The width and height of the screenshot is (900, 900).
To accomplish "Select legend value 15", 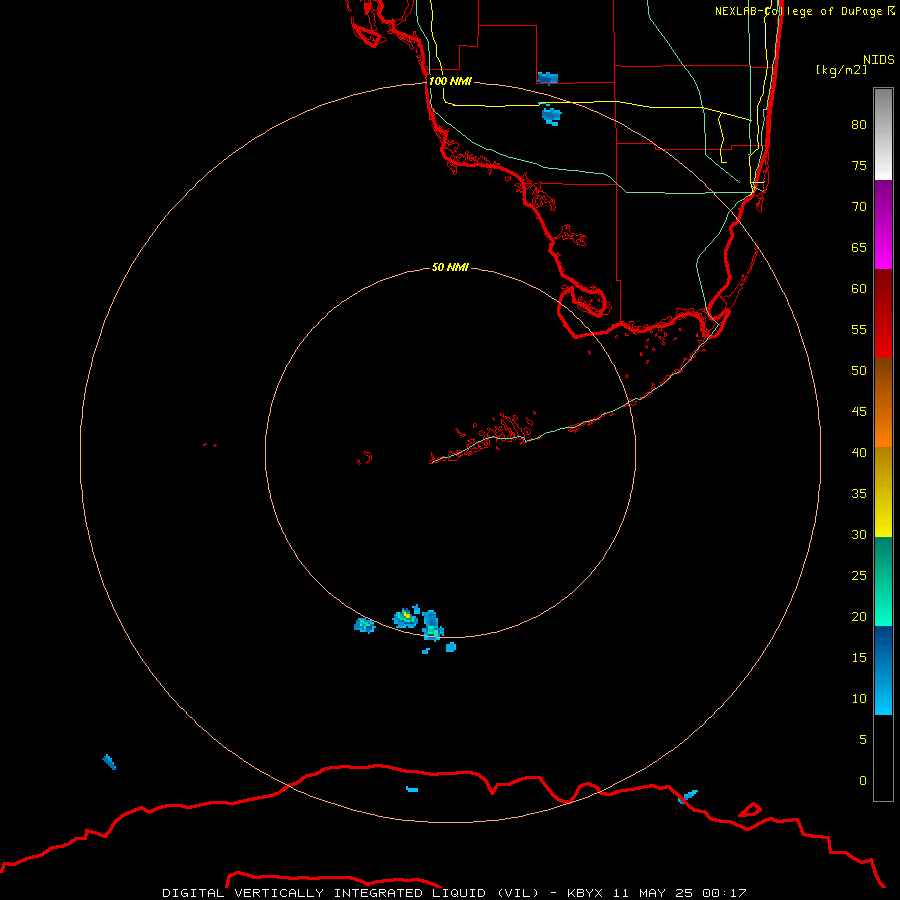I will pos(859,658).
